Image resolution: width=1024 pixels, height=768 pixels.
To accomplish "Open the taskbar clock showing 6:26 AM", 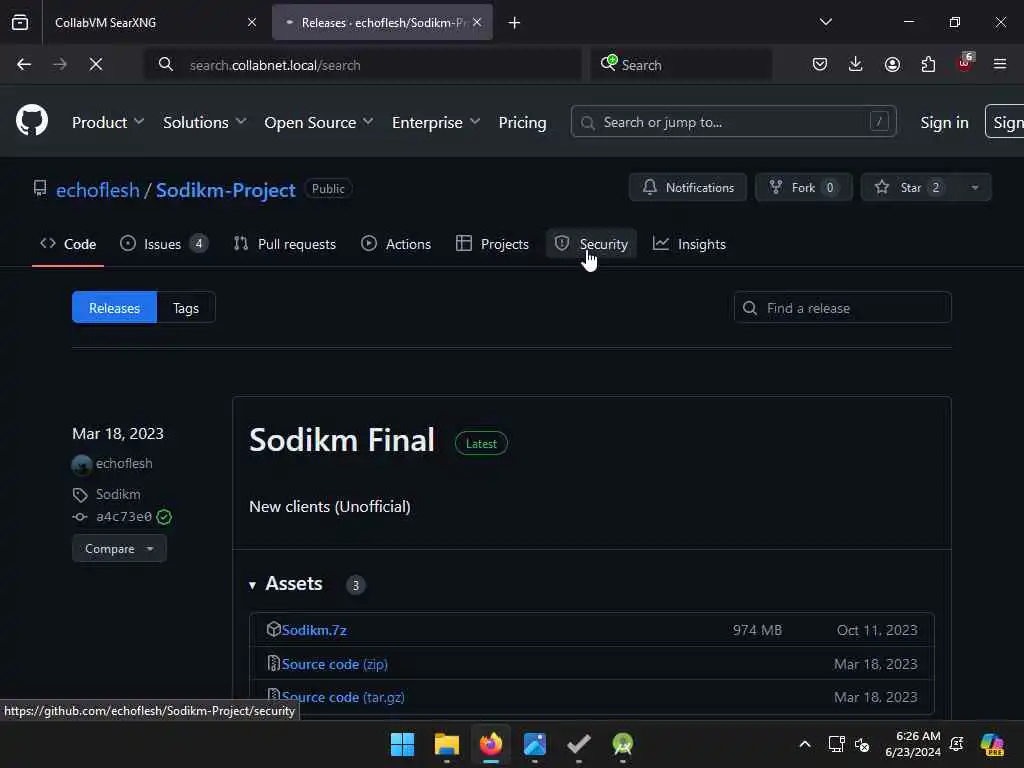I will (x=912, y=744).
